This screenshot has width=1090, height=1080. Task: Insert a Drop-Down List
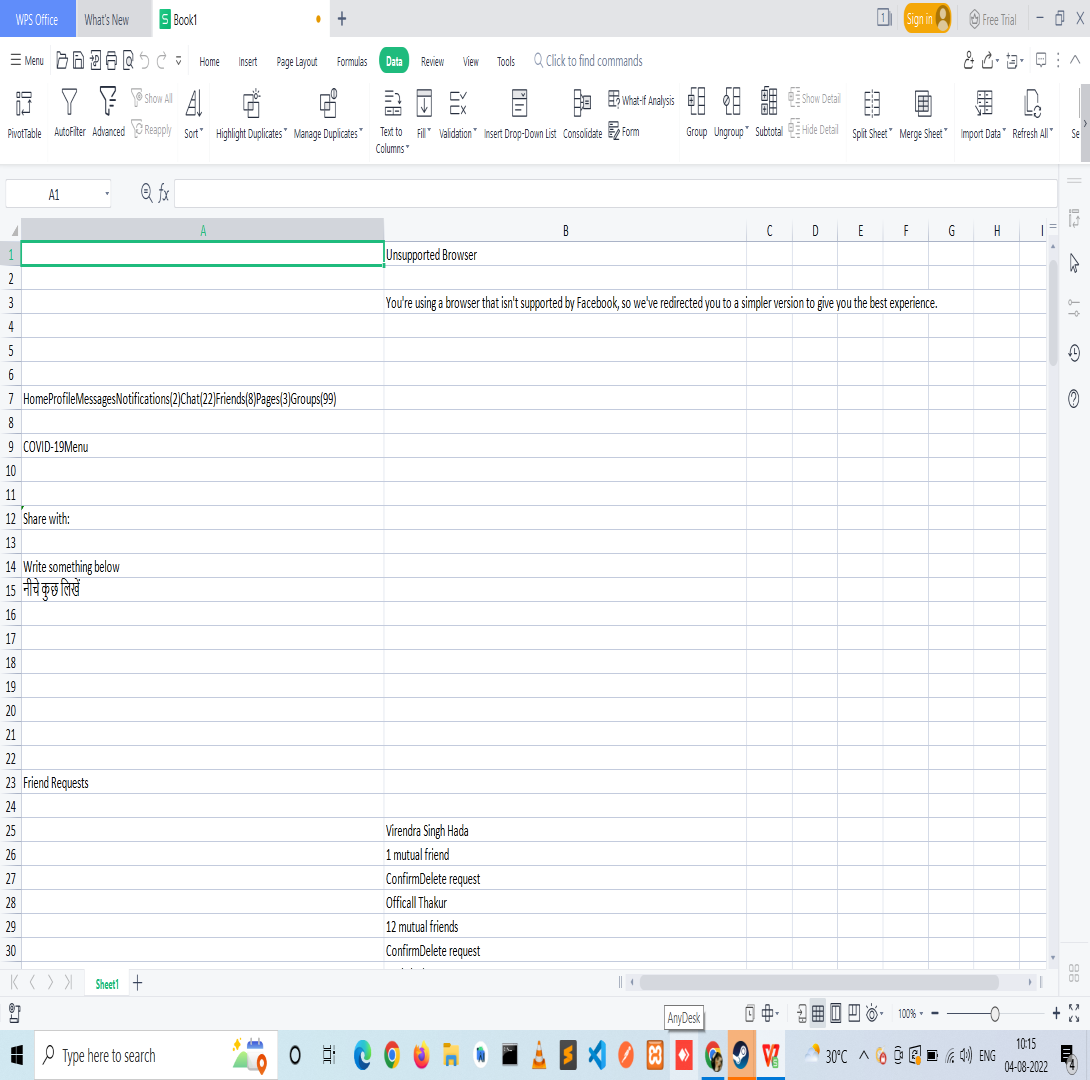(520, 114)
